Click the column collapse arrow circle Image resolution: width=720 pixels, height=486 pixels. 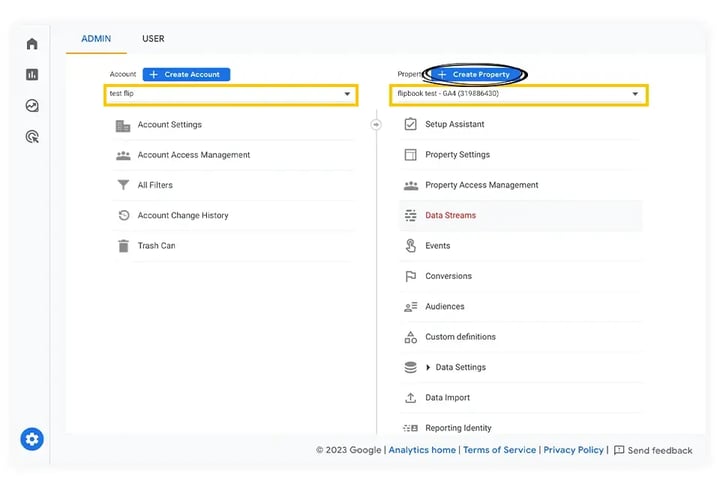click(376, 124)
